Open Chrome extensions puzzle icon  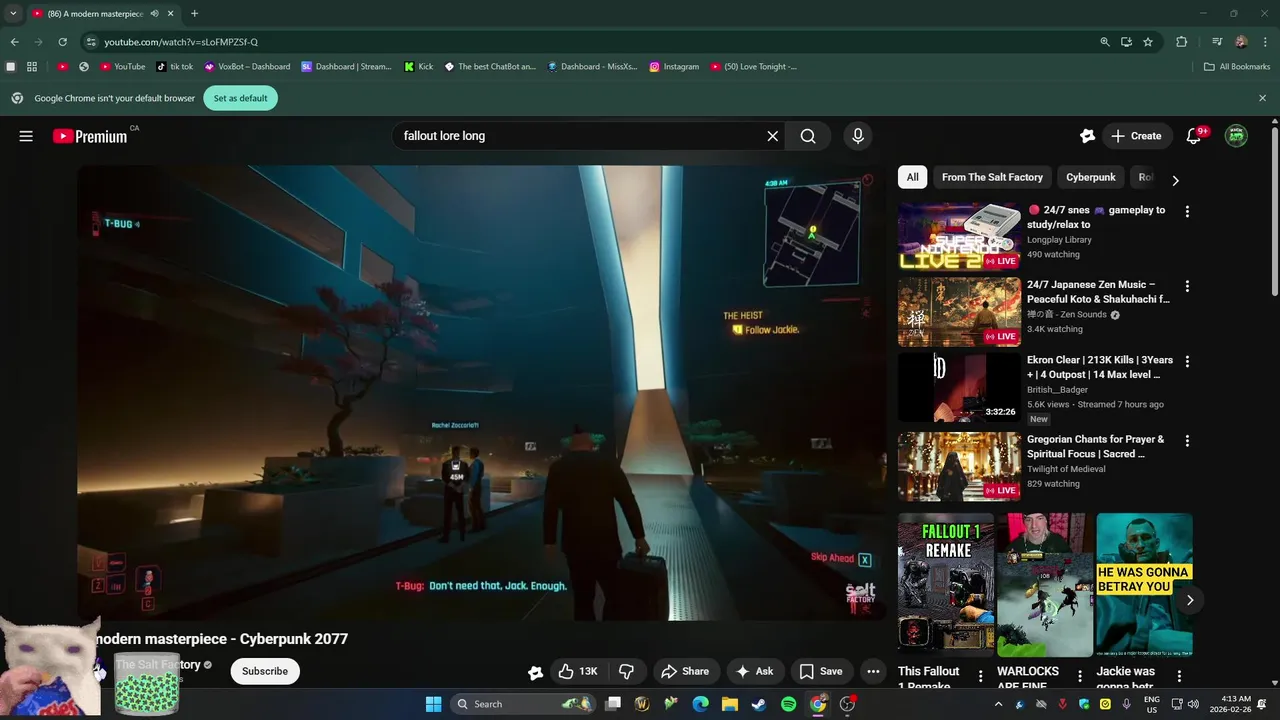tap(1182, 42)
